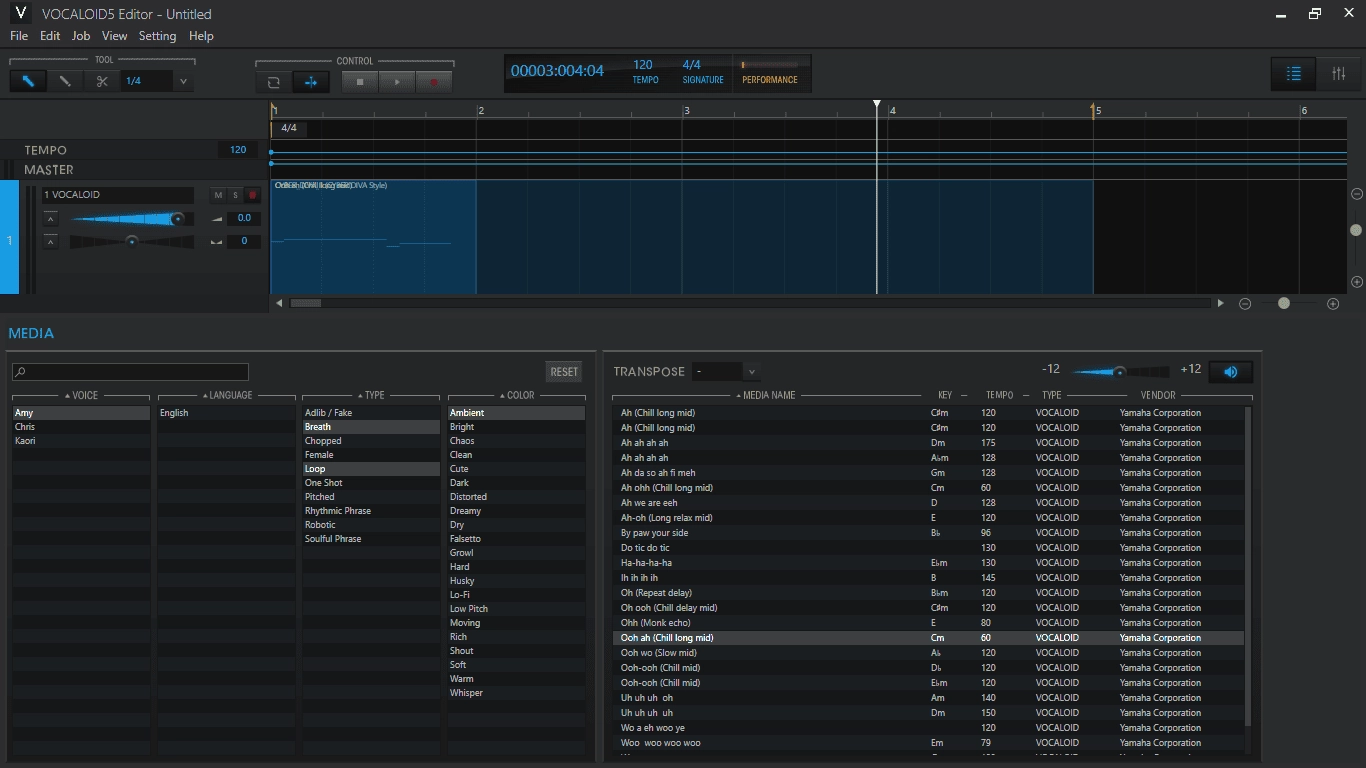Select type Rhythmic Phrase

pos(371,511)
